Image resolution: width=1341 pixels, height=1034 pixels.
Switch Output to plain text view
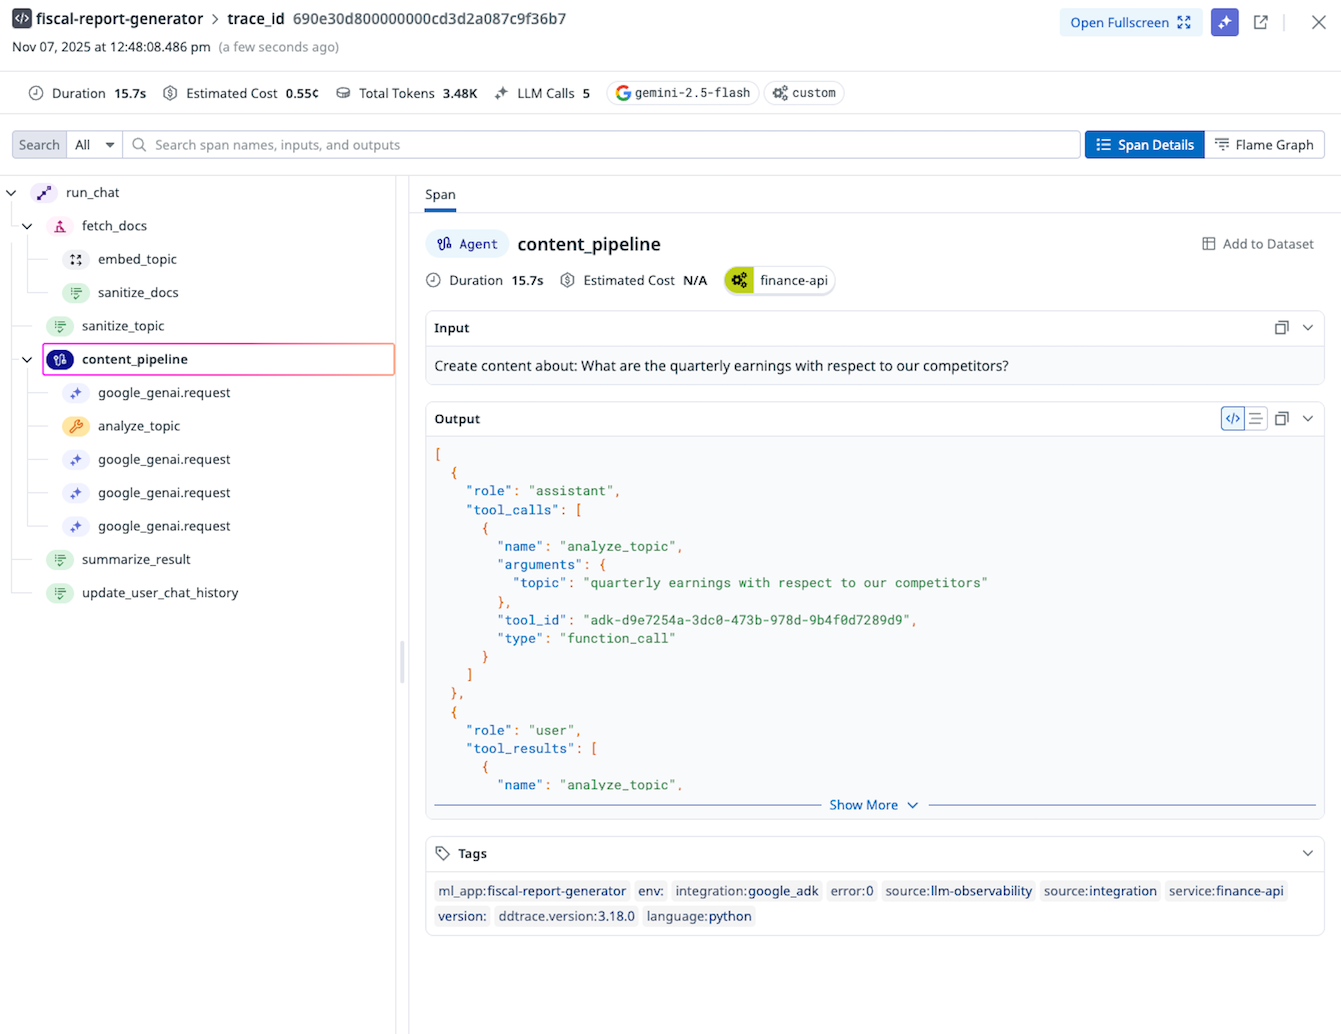point(1256,419)
